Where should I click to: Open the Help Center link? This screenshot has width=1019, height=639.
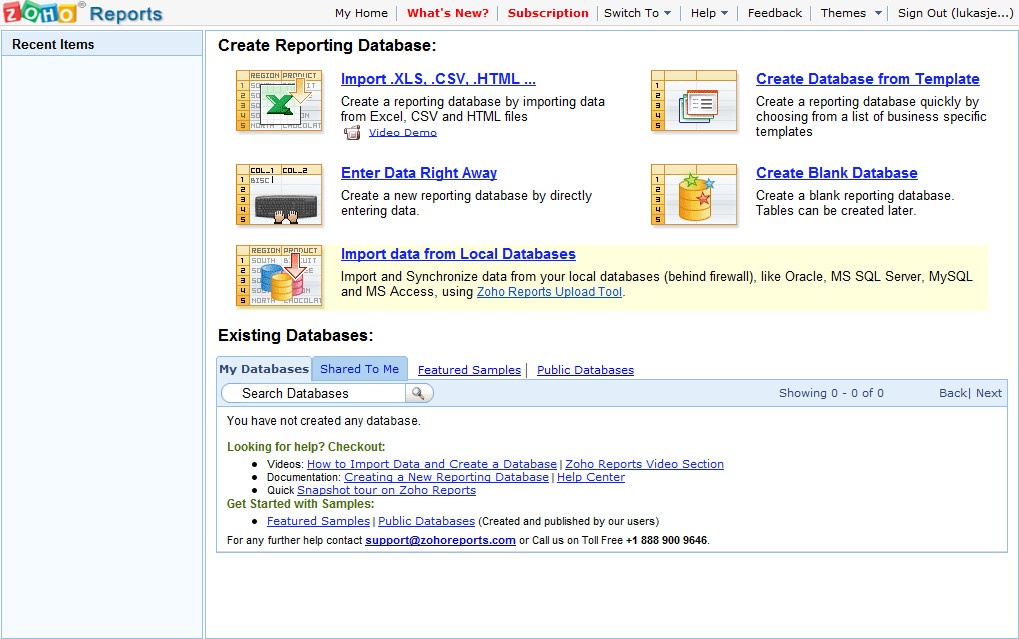[591, 477]
